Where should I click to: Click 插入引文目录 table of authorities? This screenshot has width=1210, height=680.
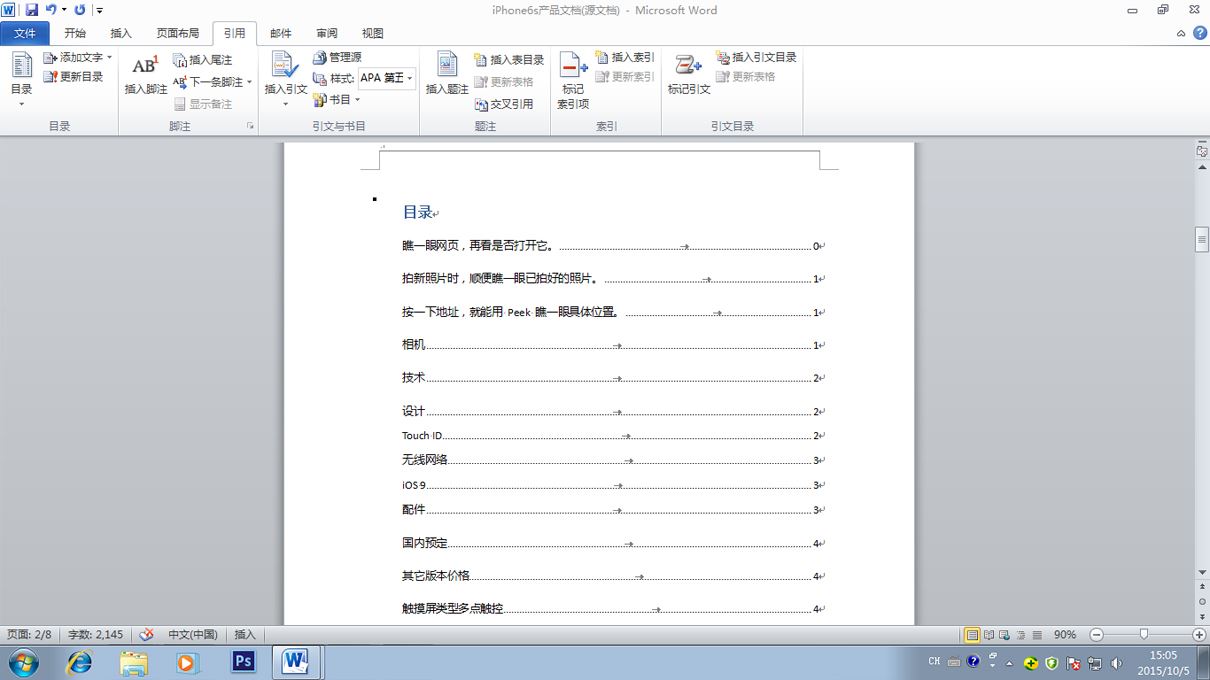tap(757, 57)
